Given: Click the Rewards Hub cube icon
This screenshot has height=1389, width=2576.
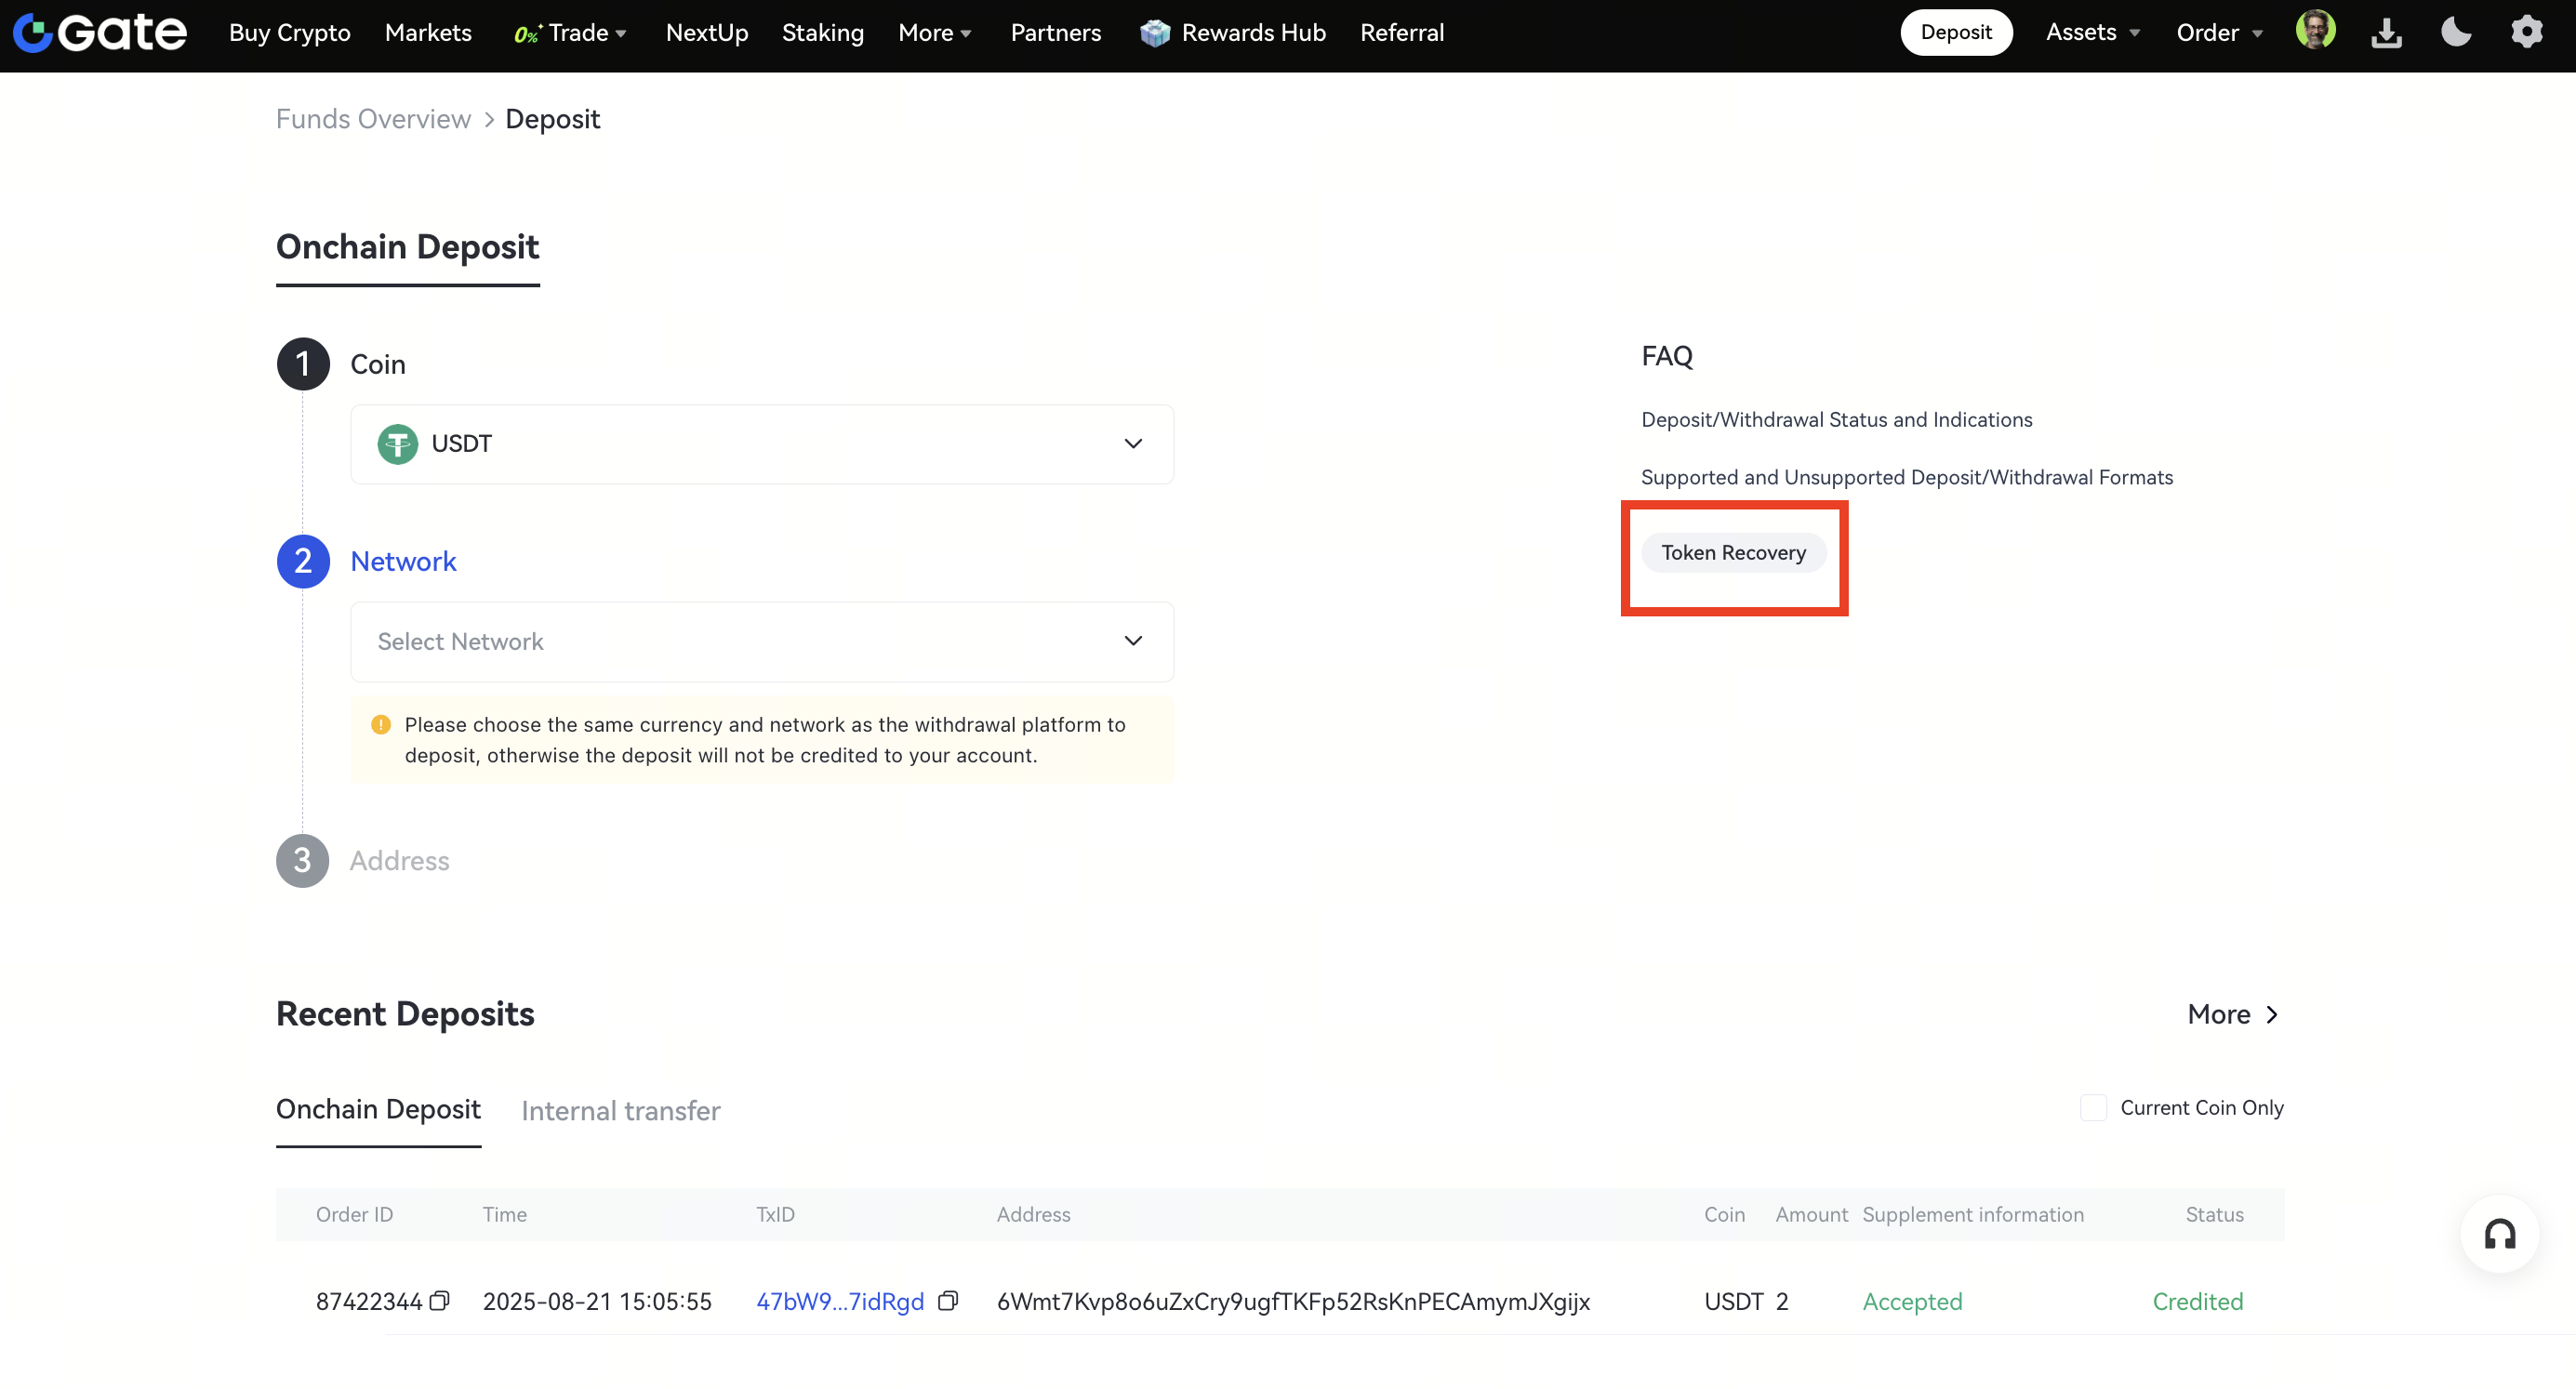Looking at the screenshot, I should click(x=1155, y=33).
